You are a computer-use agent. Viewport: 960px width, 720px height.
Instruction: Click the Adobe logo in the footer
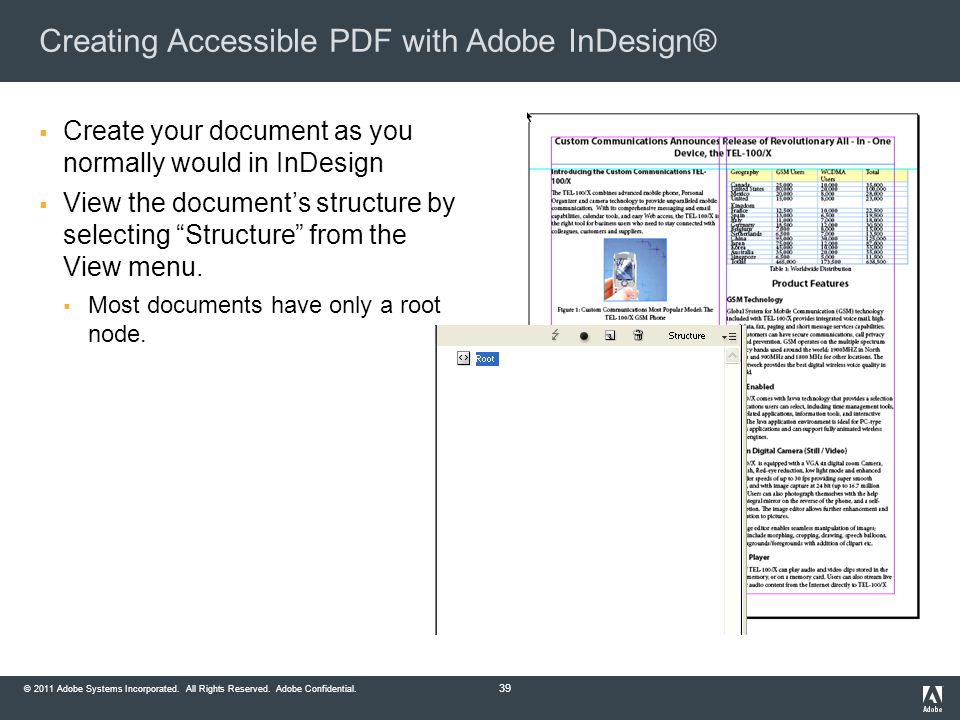932,699
